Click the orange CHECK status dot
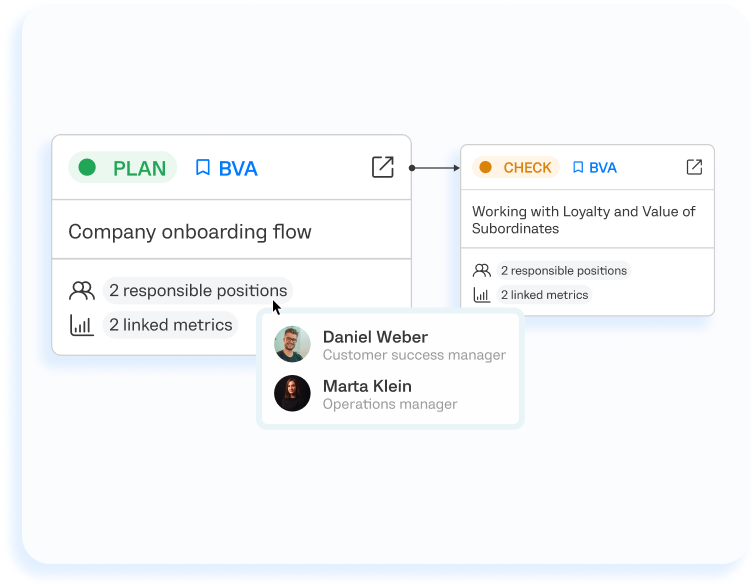 tap(486, 167)
